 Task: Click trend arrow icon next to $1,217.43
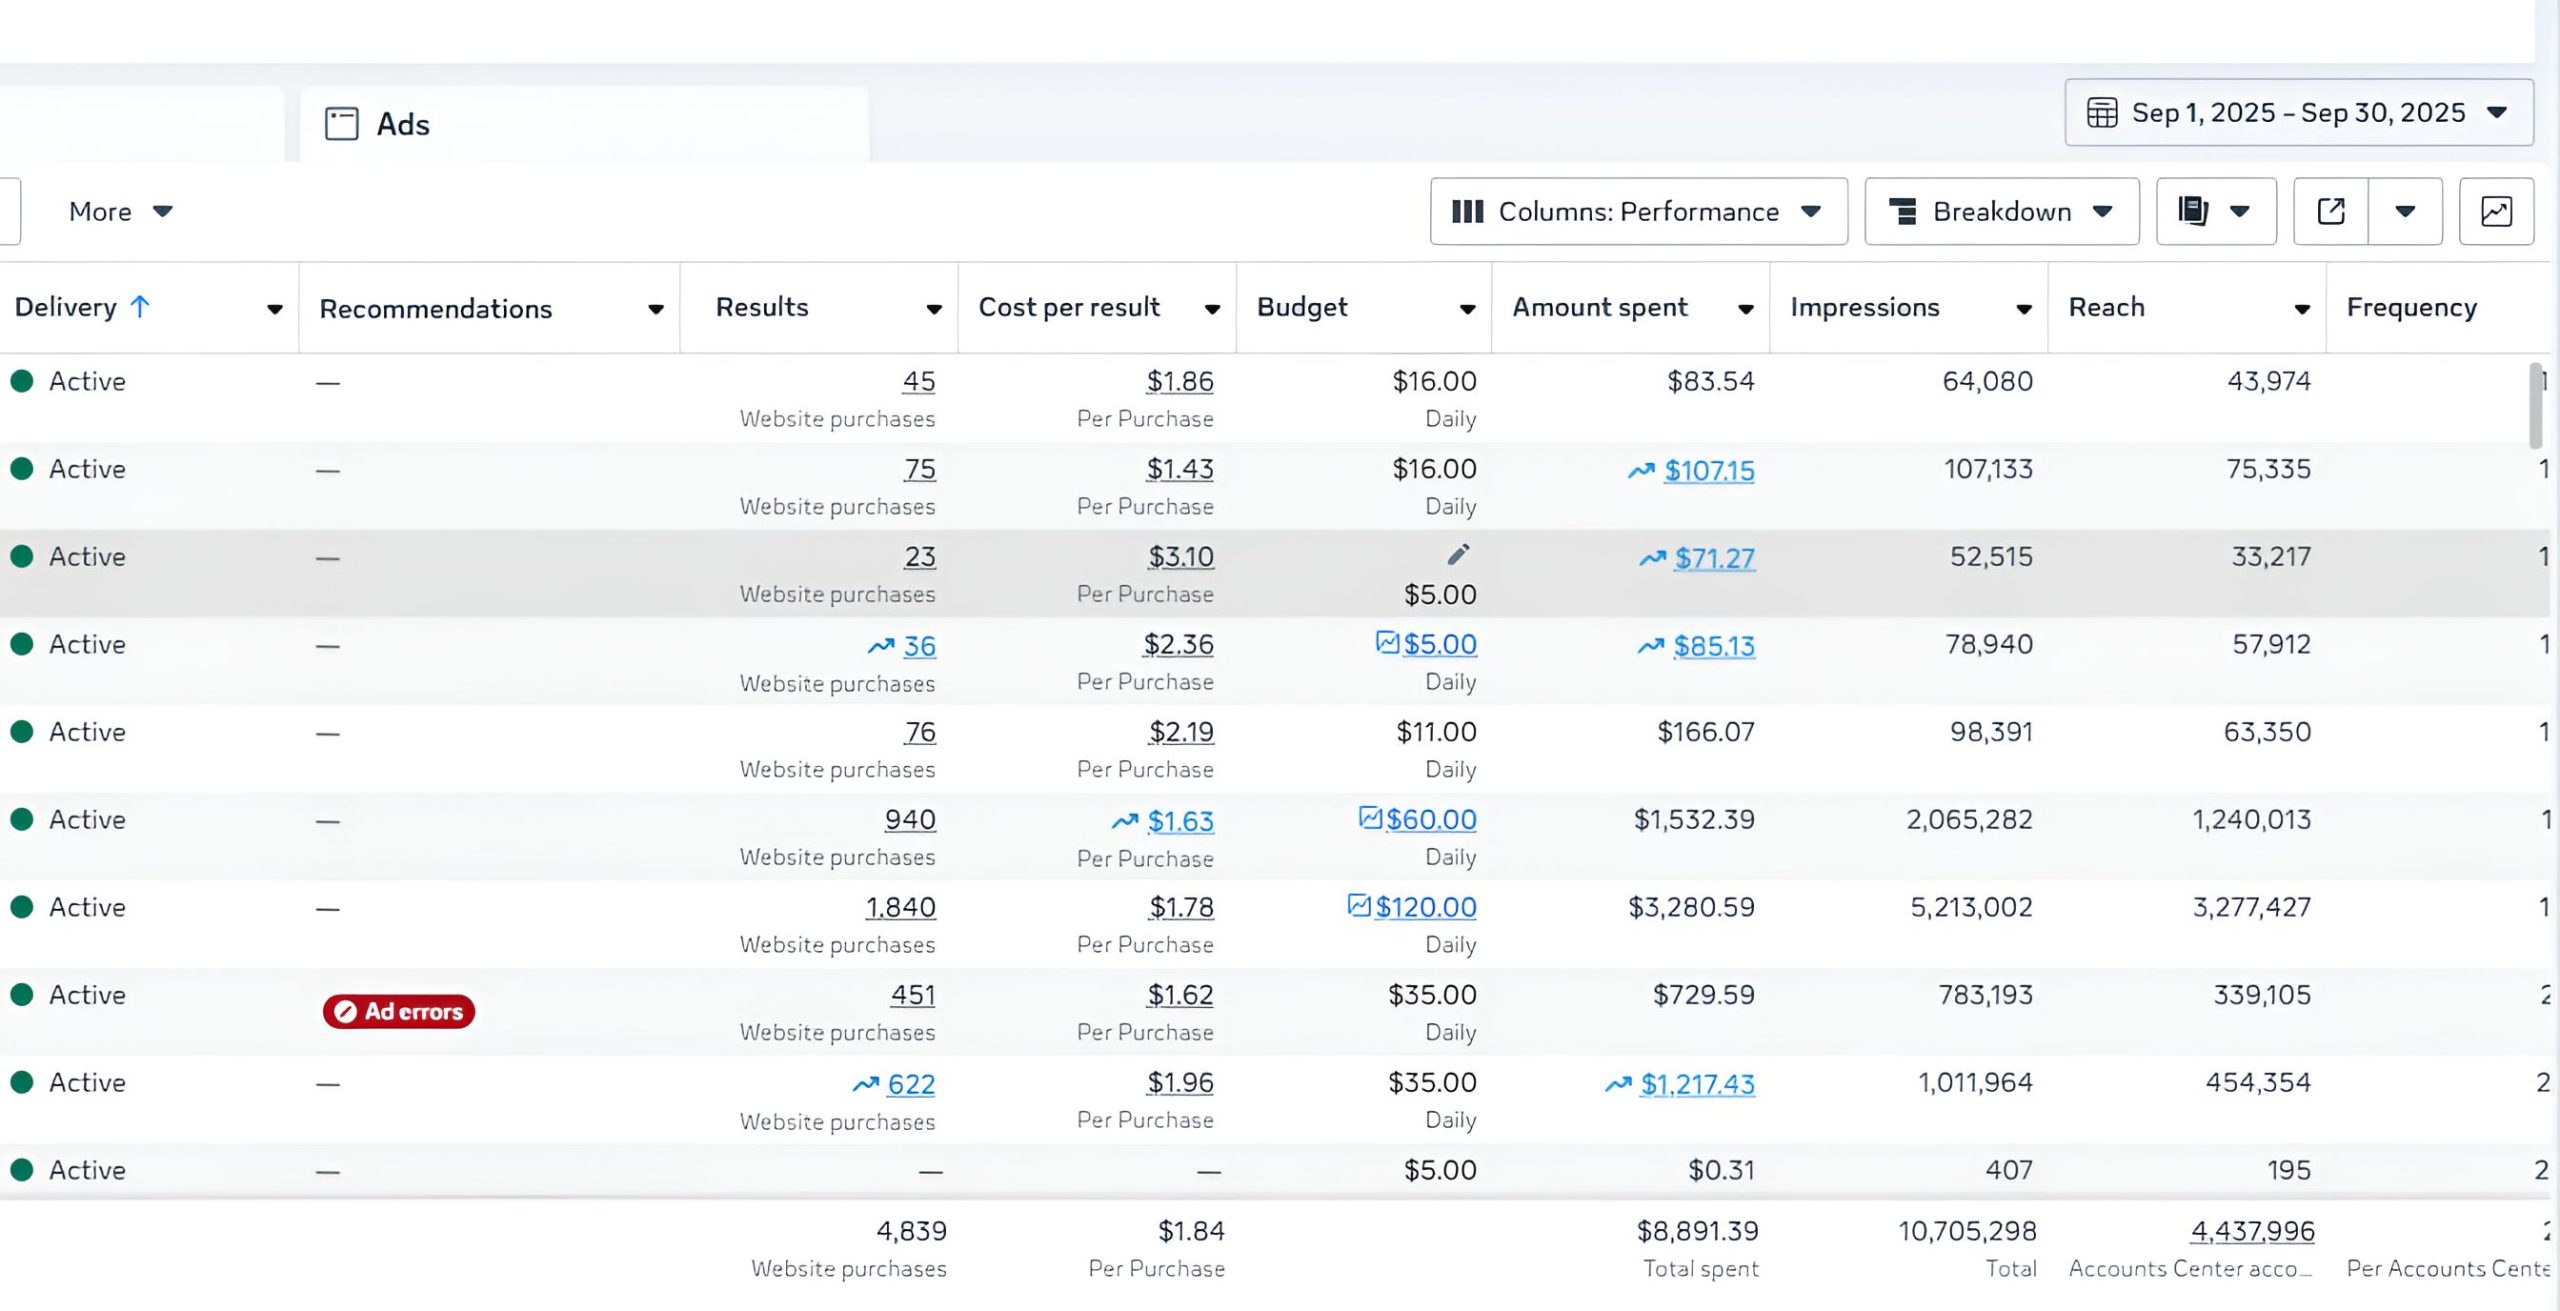(x=1617, y=1084)
